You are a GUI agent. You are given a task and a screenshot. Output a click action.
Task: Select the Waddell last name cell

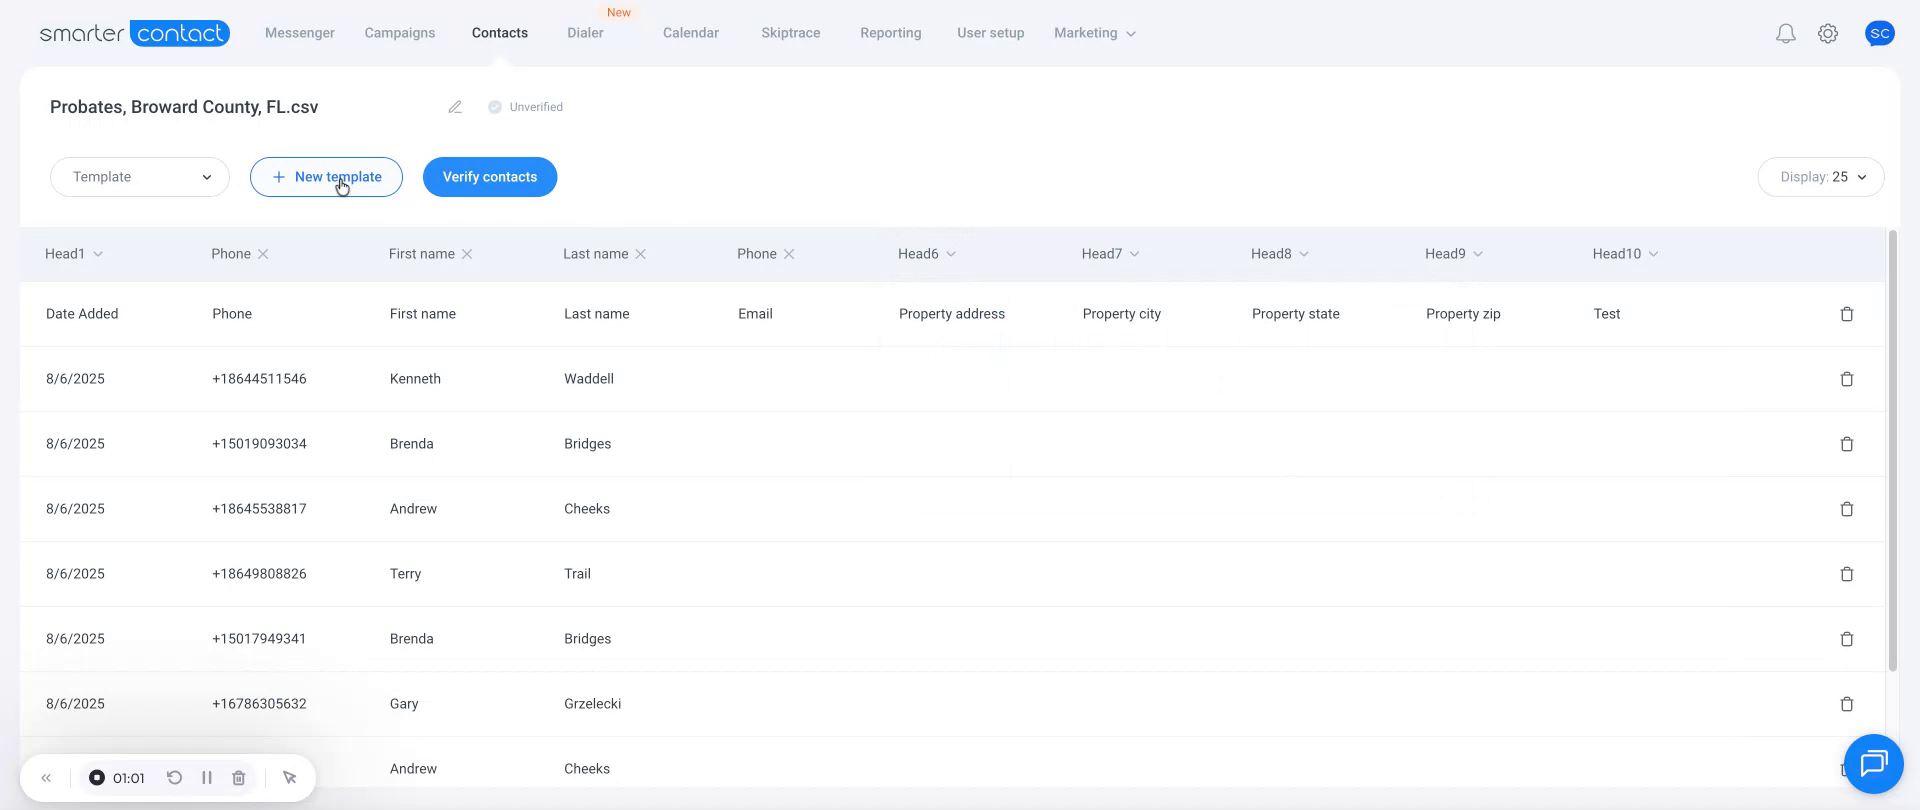click(x=589, y=379)
